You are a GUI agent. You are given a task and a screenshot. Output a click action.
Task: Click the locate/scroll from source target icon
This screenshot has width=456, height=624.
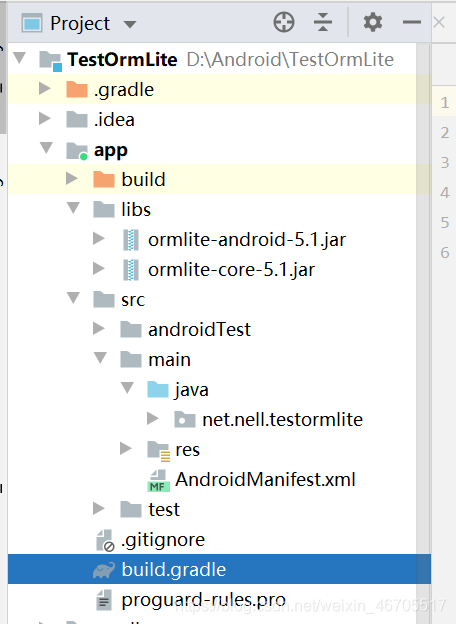point(284,22)
